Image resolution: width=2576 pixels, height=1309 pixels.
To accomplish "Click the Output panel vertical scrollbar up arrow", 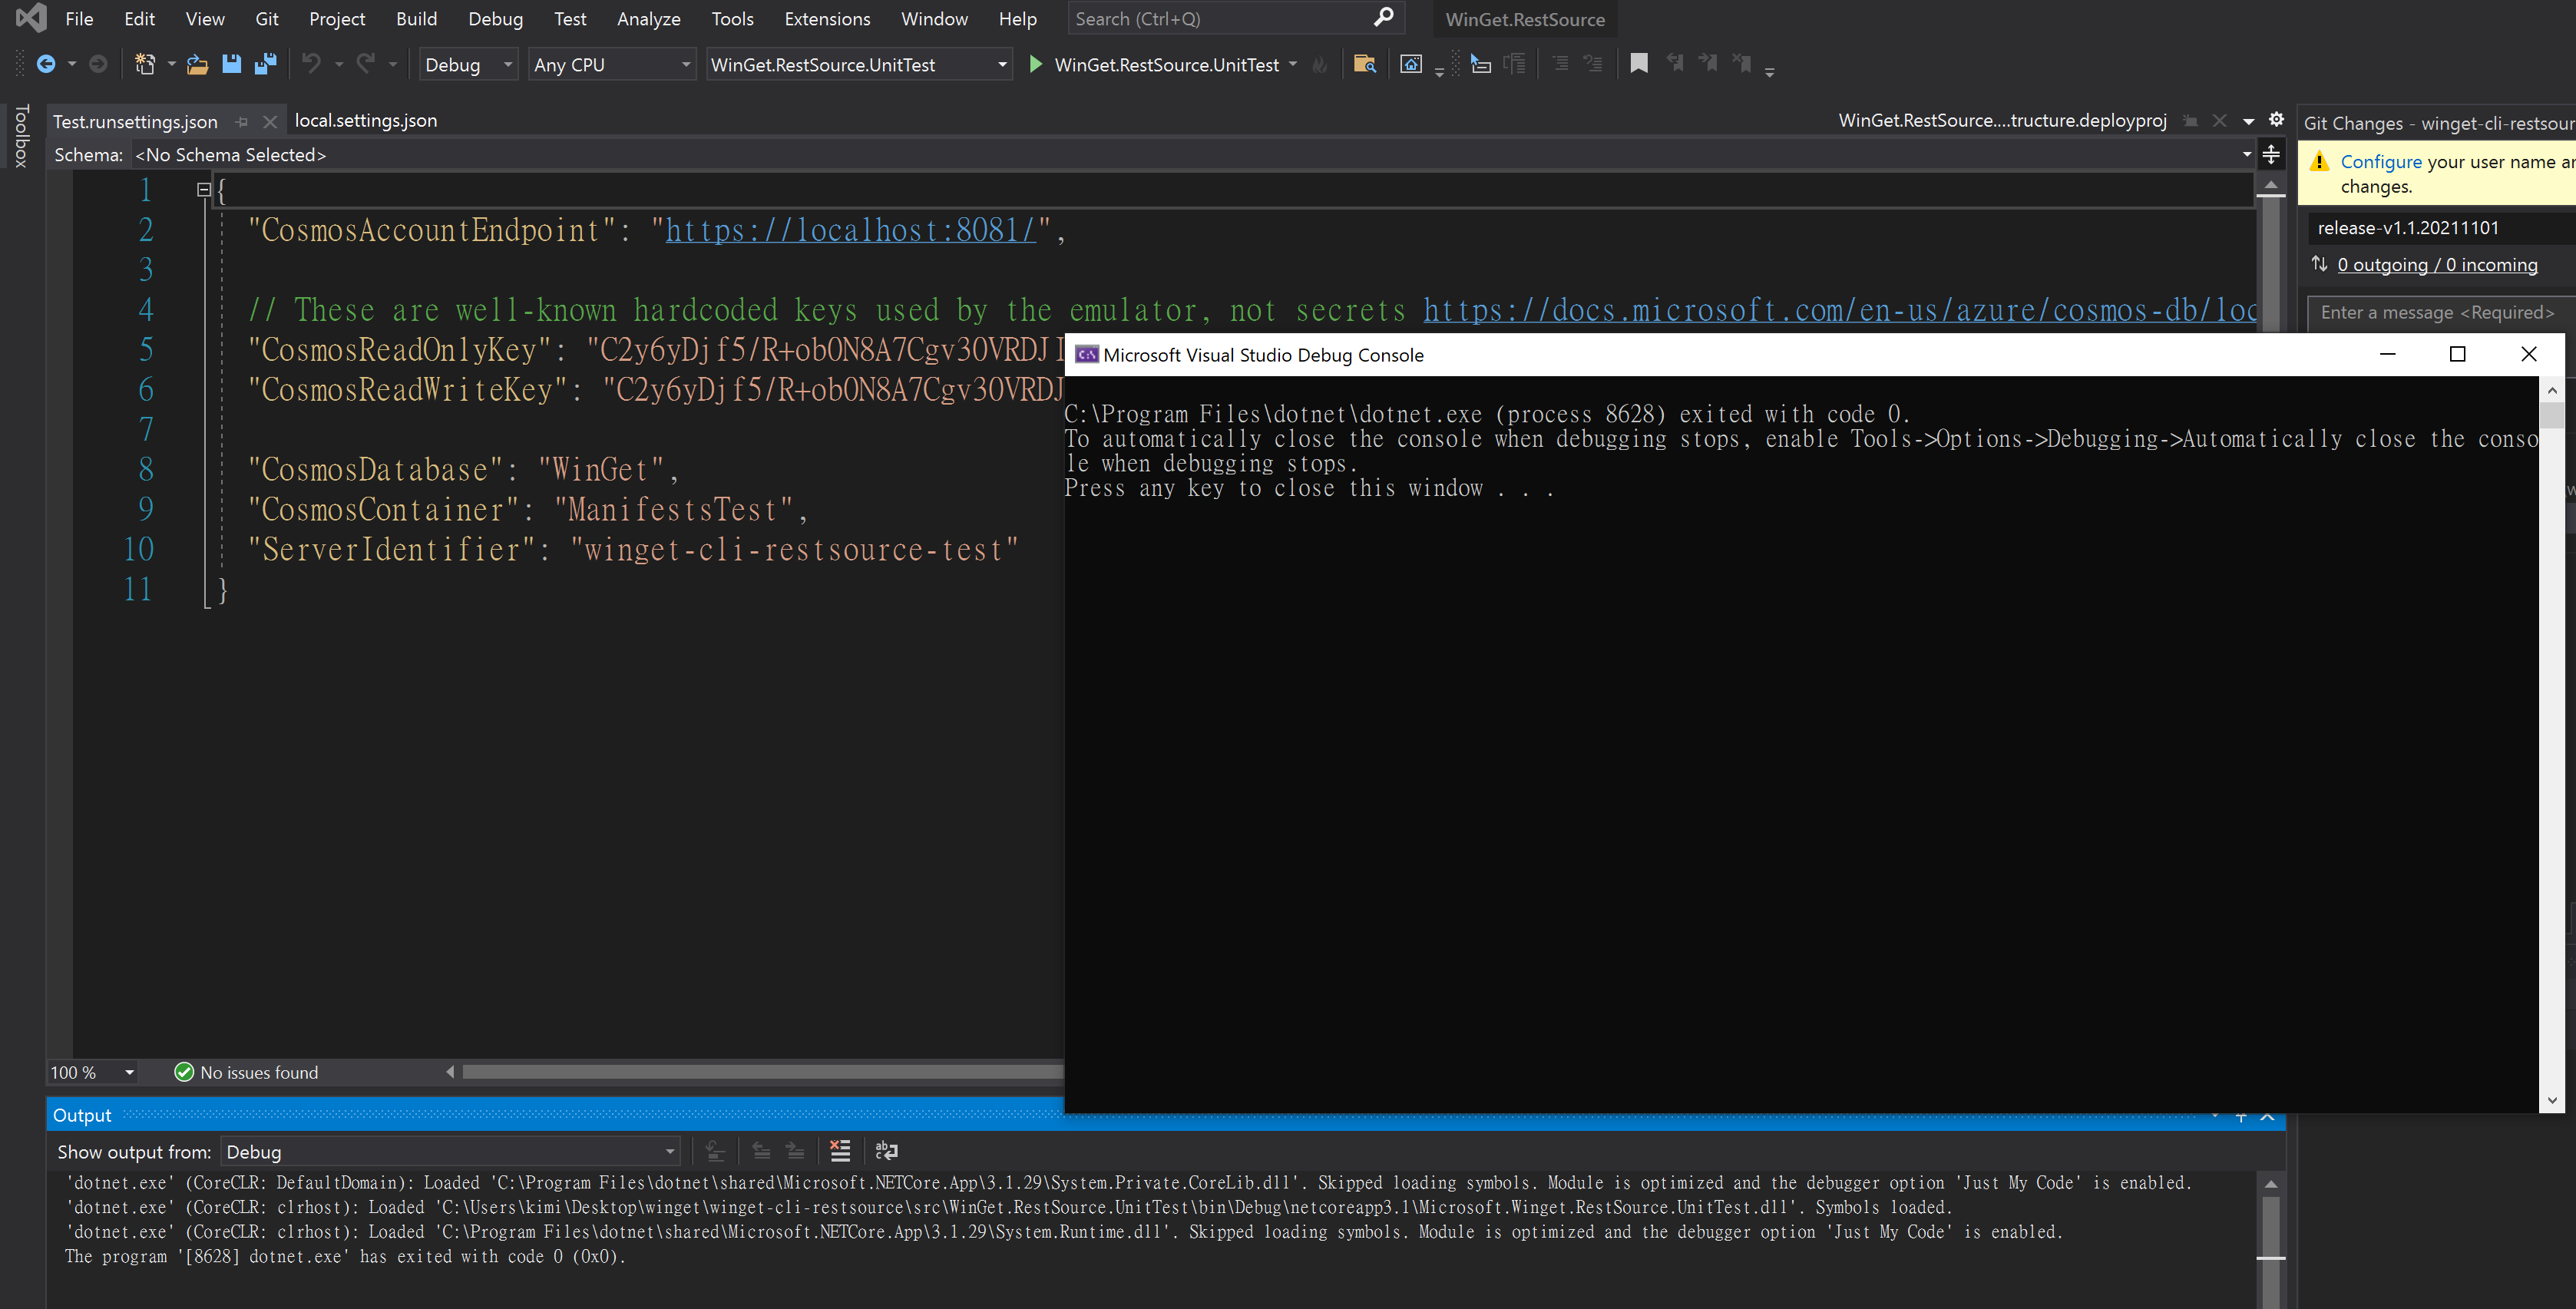I will [2271, 1184].
